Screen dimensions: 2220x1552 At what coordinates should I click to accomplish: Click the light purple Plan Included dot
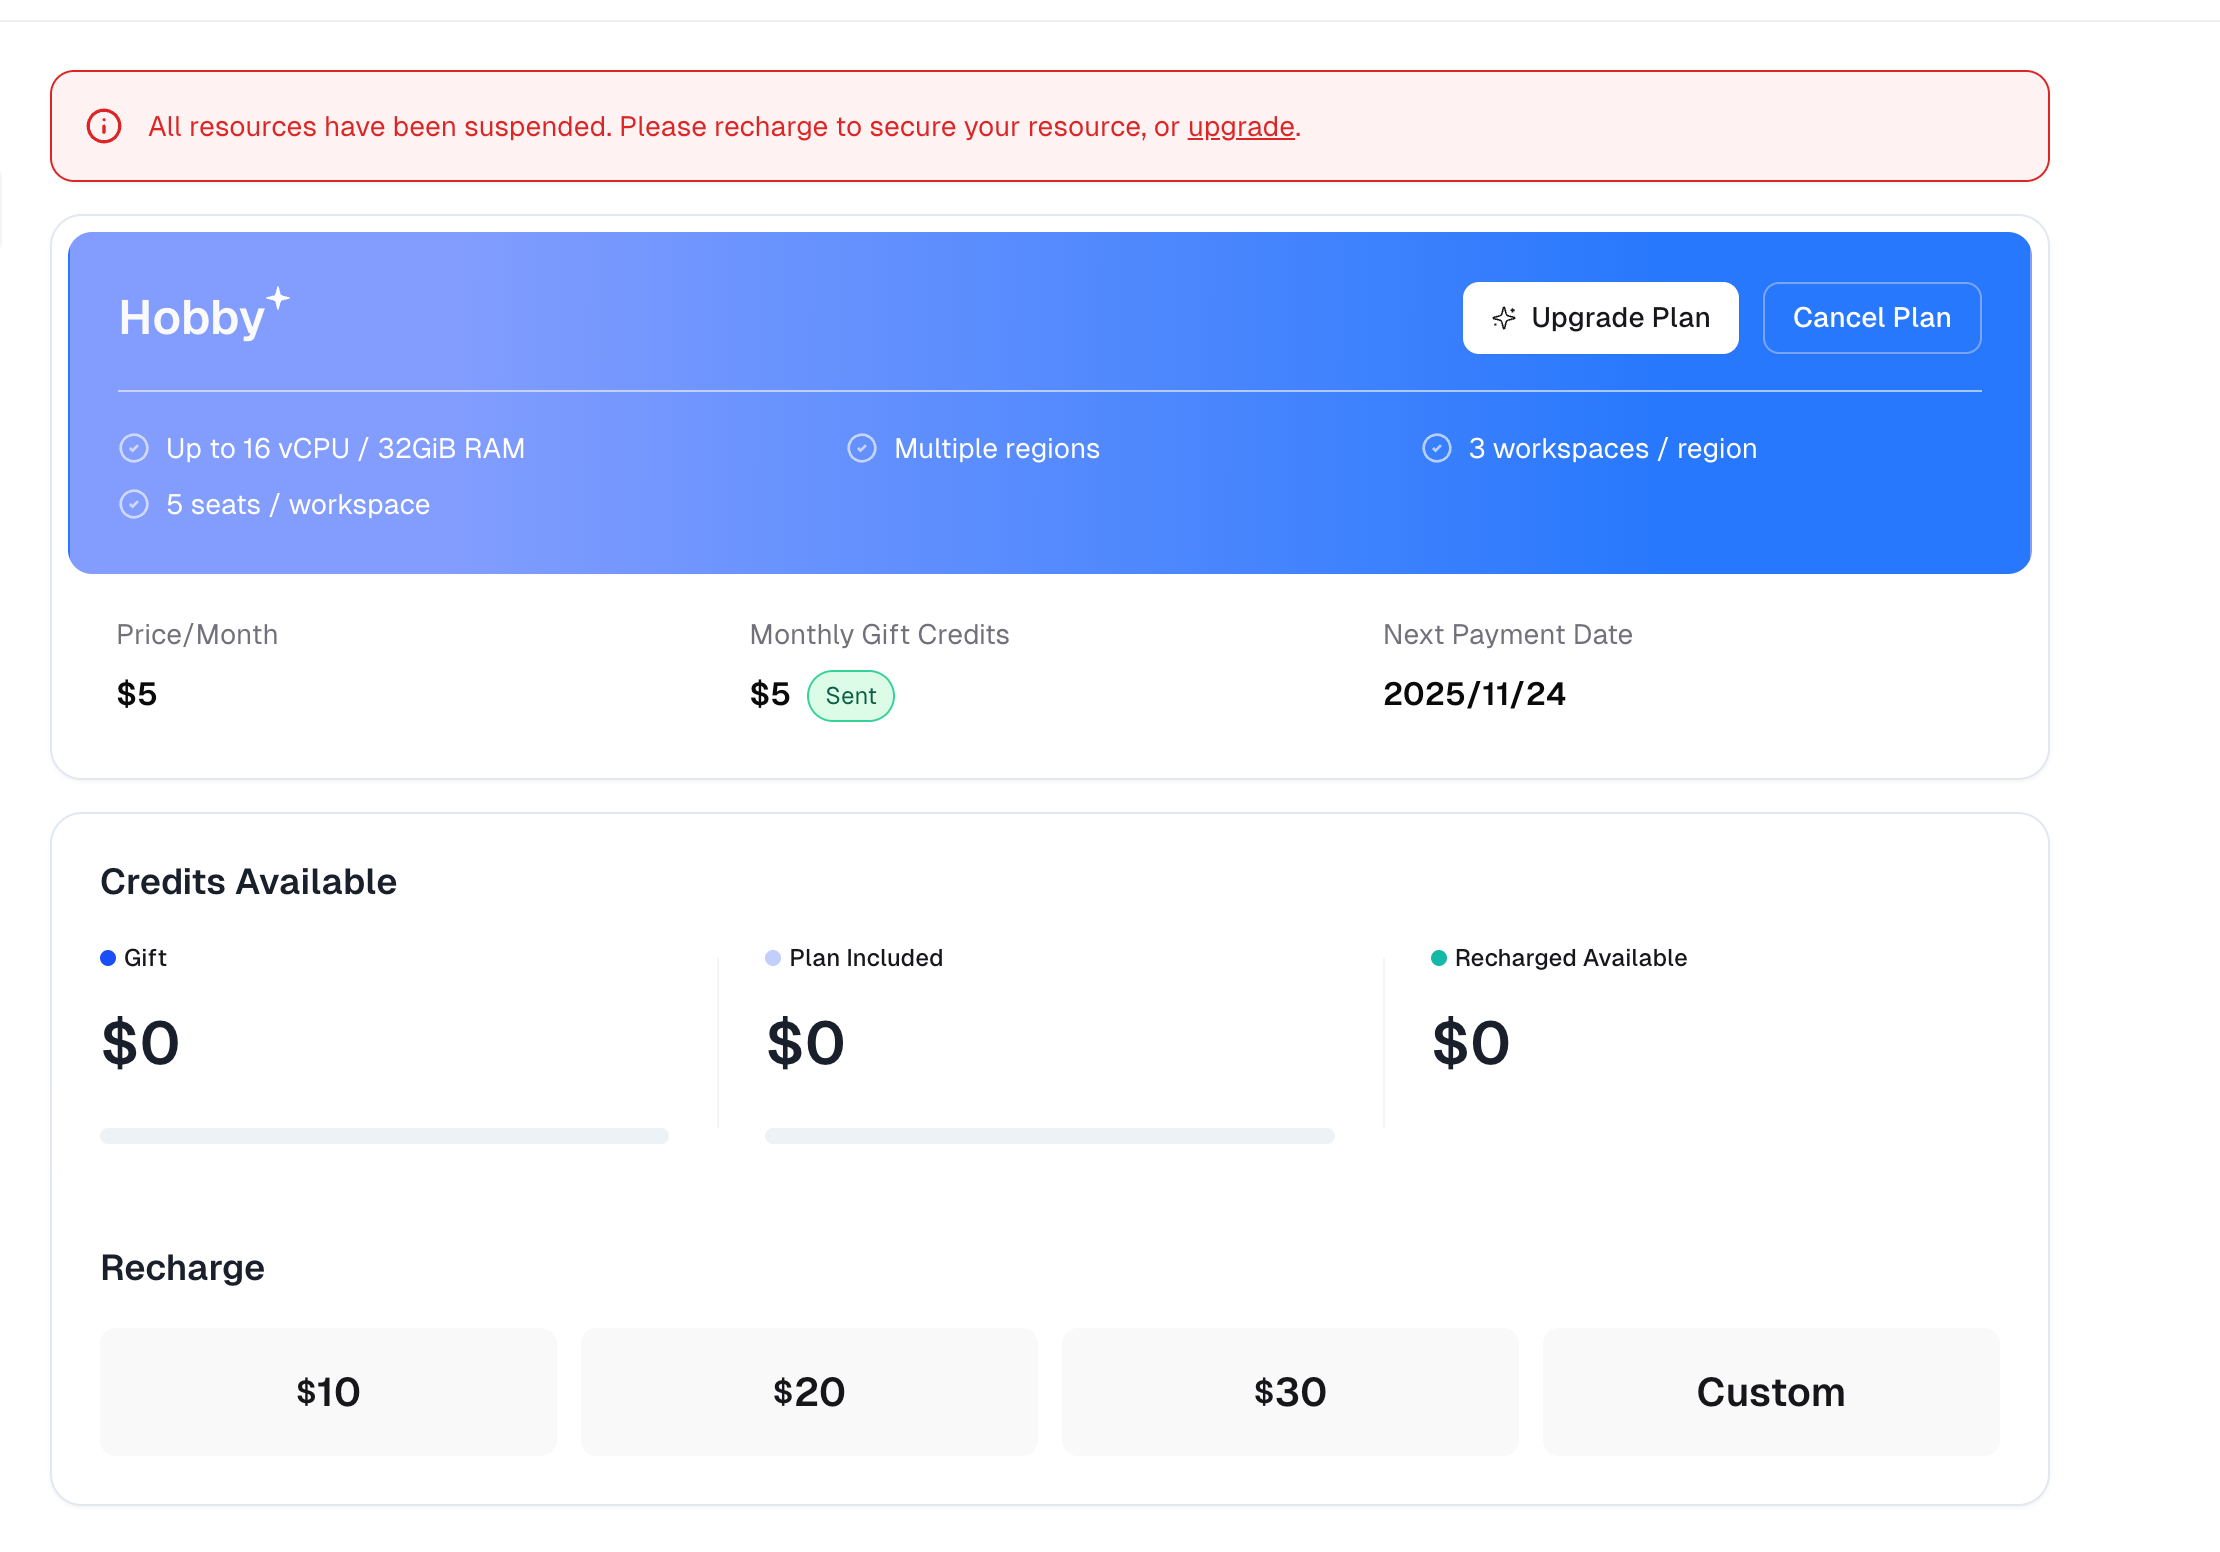pos(773,958)
